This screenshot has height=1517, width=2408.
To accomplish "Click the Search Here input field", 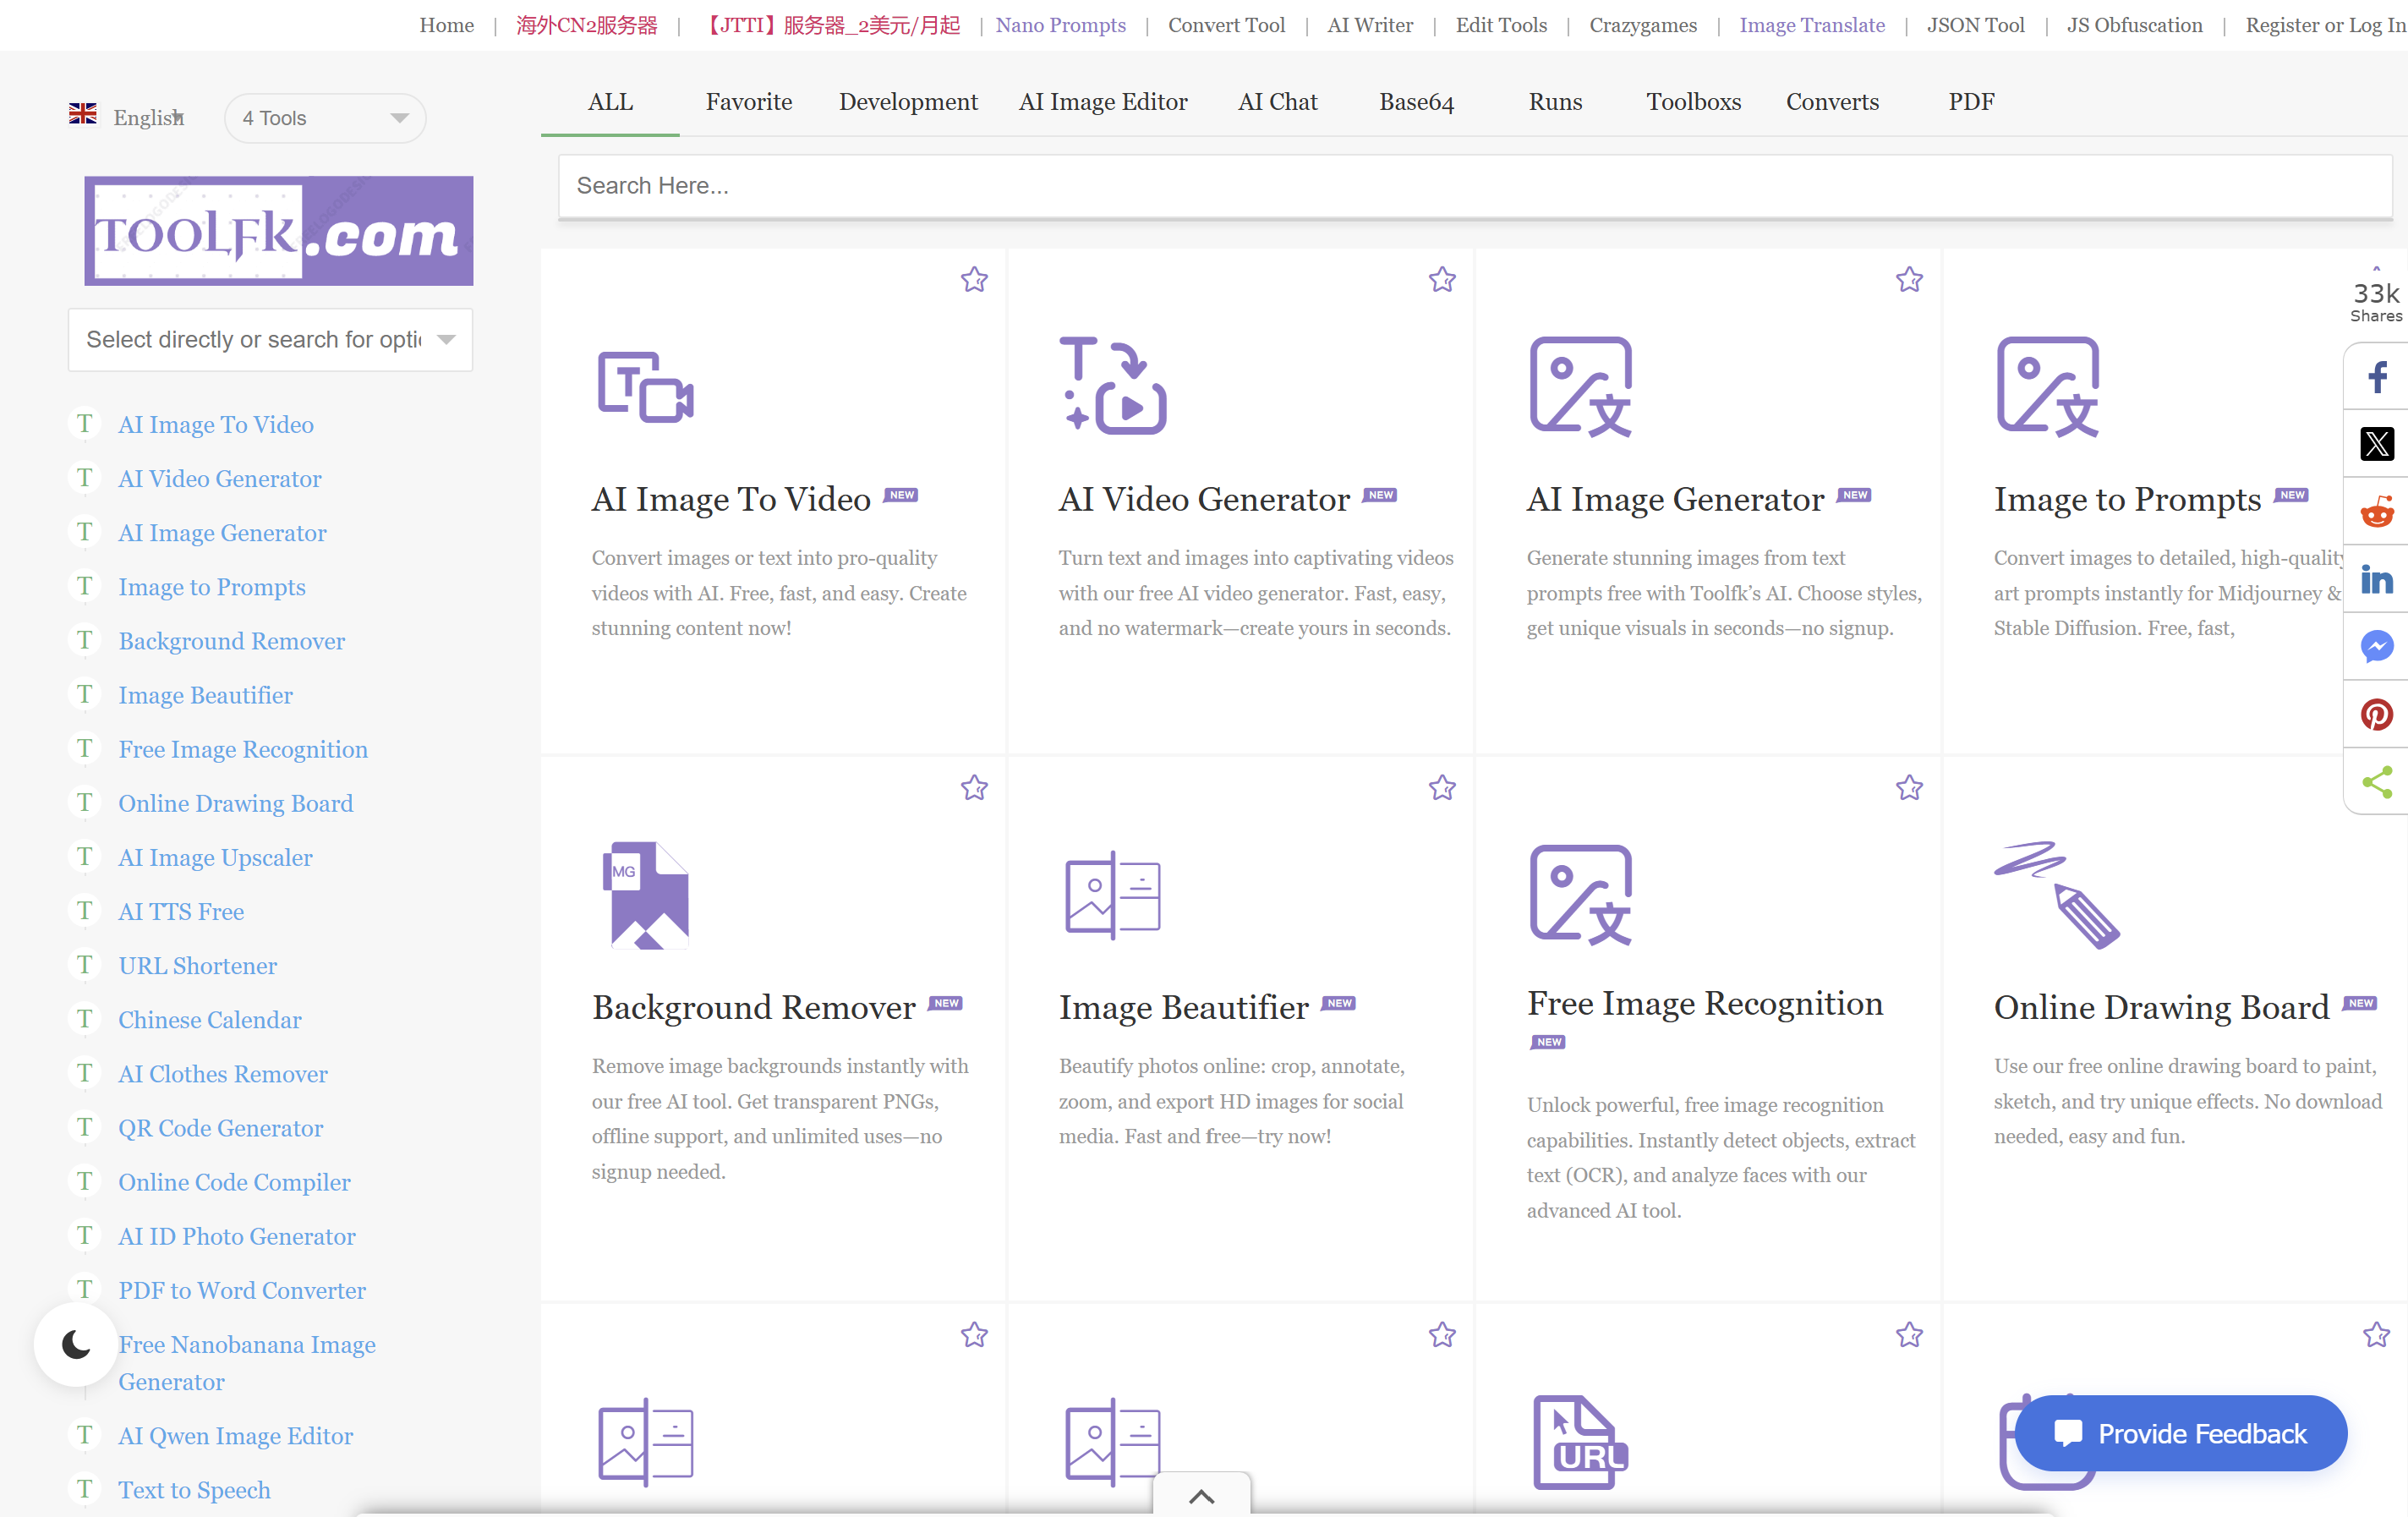I will 1475,186.
